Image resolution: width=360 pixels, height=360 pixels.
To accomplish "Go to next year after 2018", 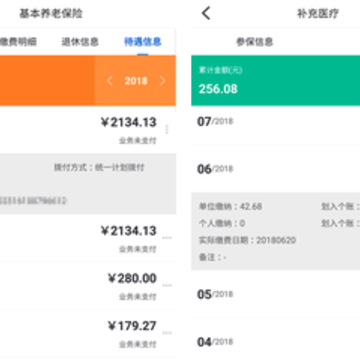I will [x=162, y=81].
